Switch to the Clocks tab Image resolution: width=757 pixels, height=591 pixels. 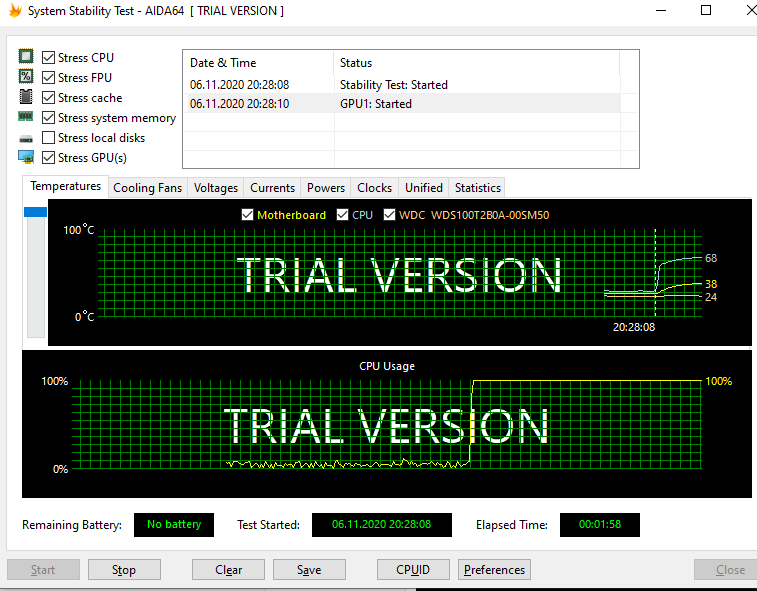375,188
